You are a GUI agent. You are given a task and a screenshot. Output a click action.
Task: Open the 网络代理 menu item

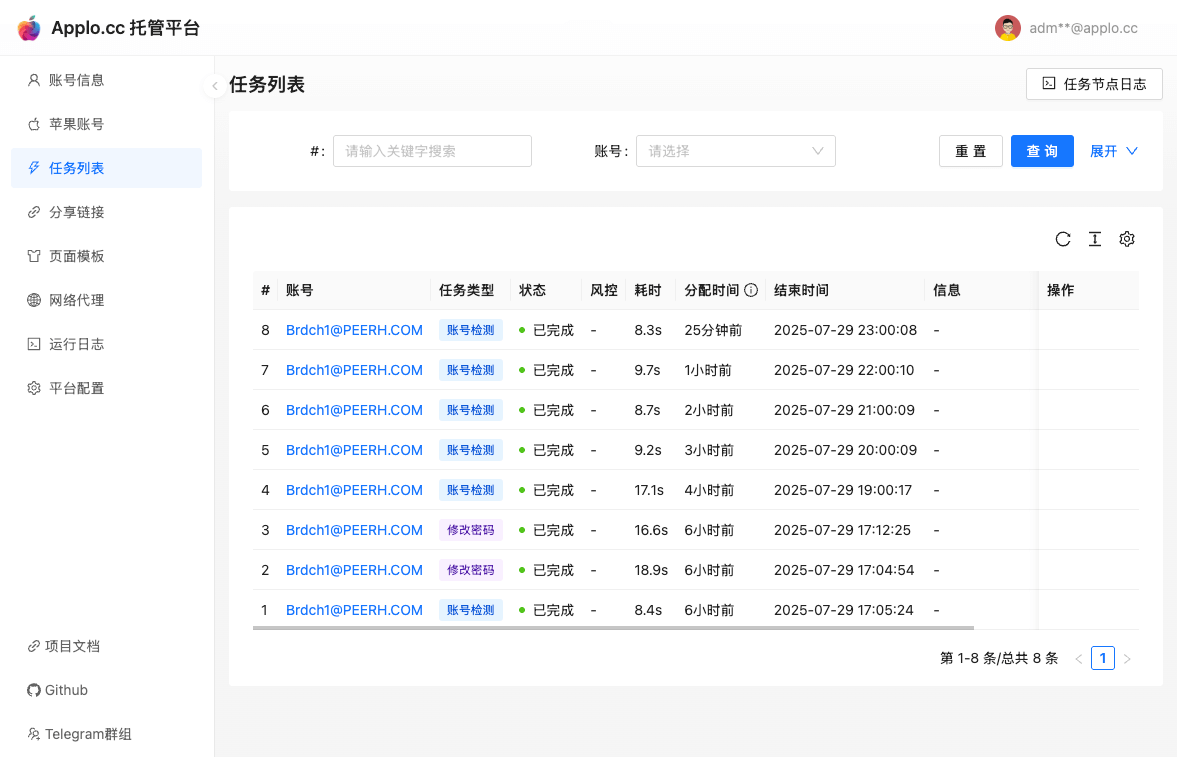click(x=77, y=300)
